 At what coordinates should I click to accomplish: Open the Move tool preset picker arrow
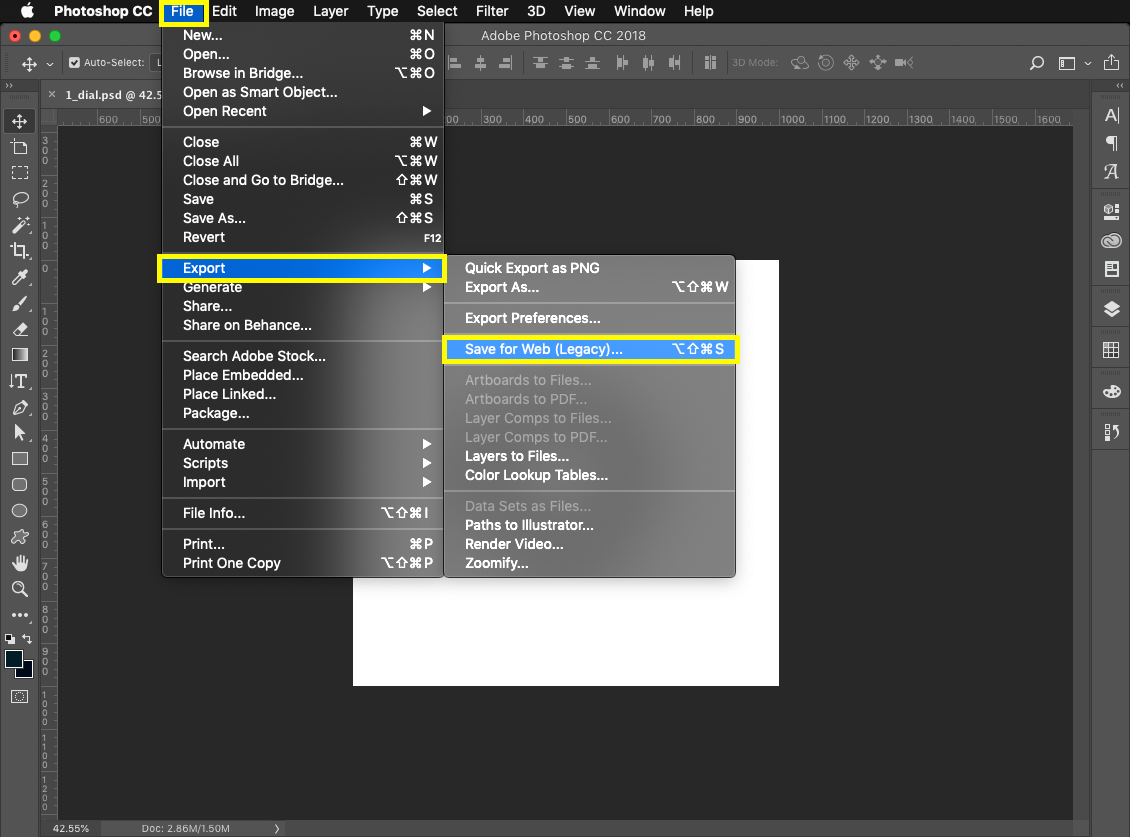coord(50,64)
